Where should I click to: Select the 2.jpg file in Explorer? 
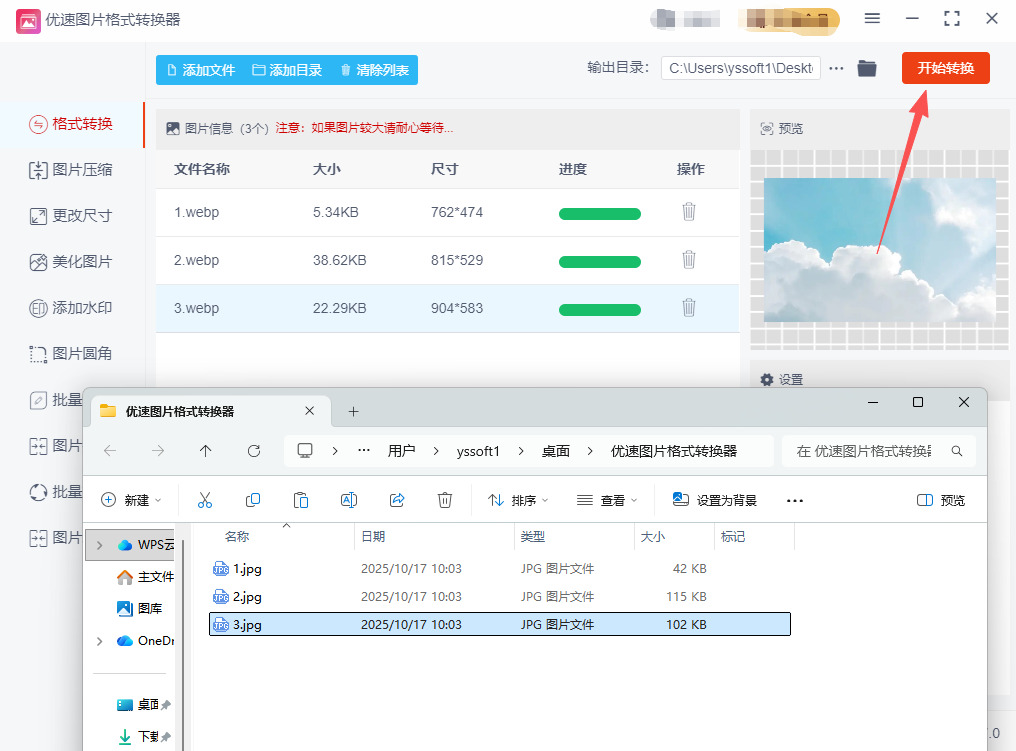(x=247, y=597)
